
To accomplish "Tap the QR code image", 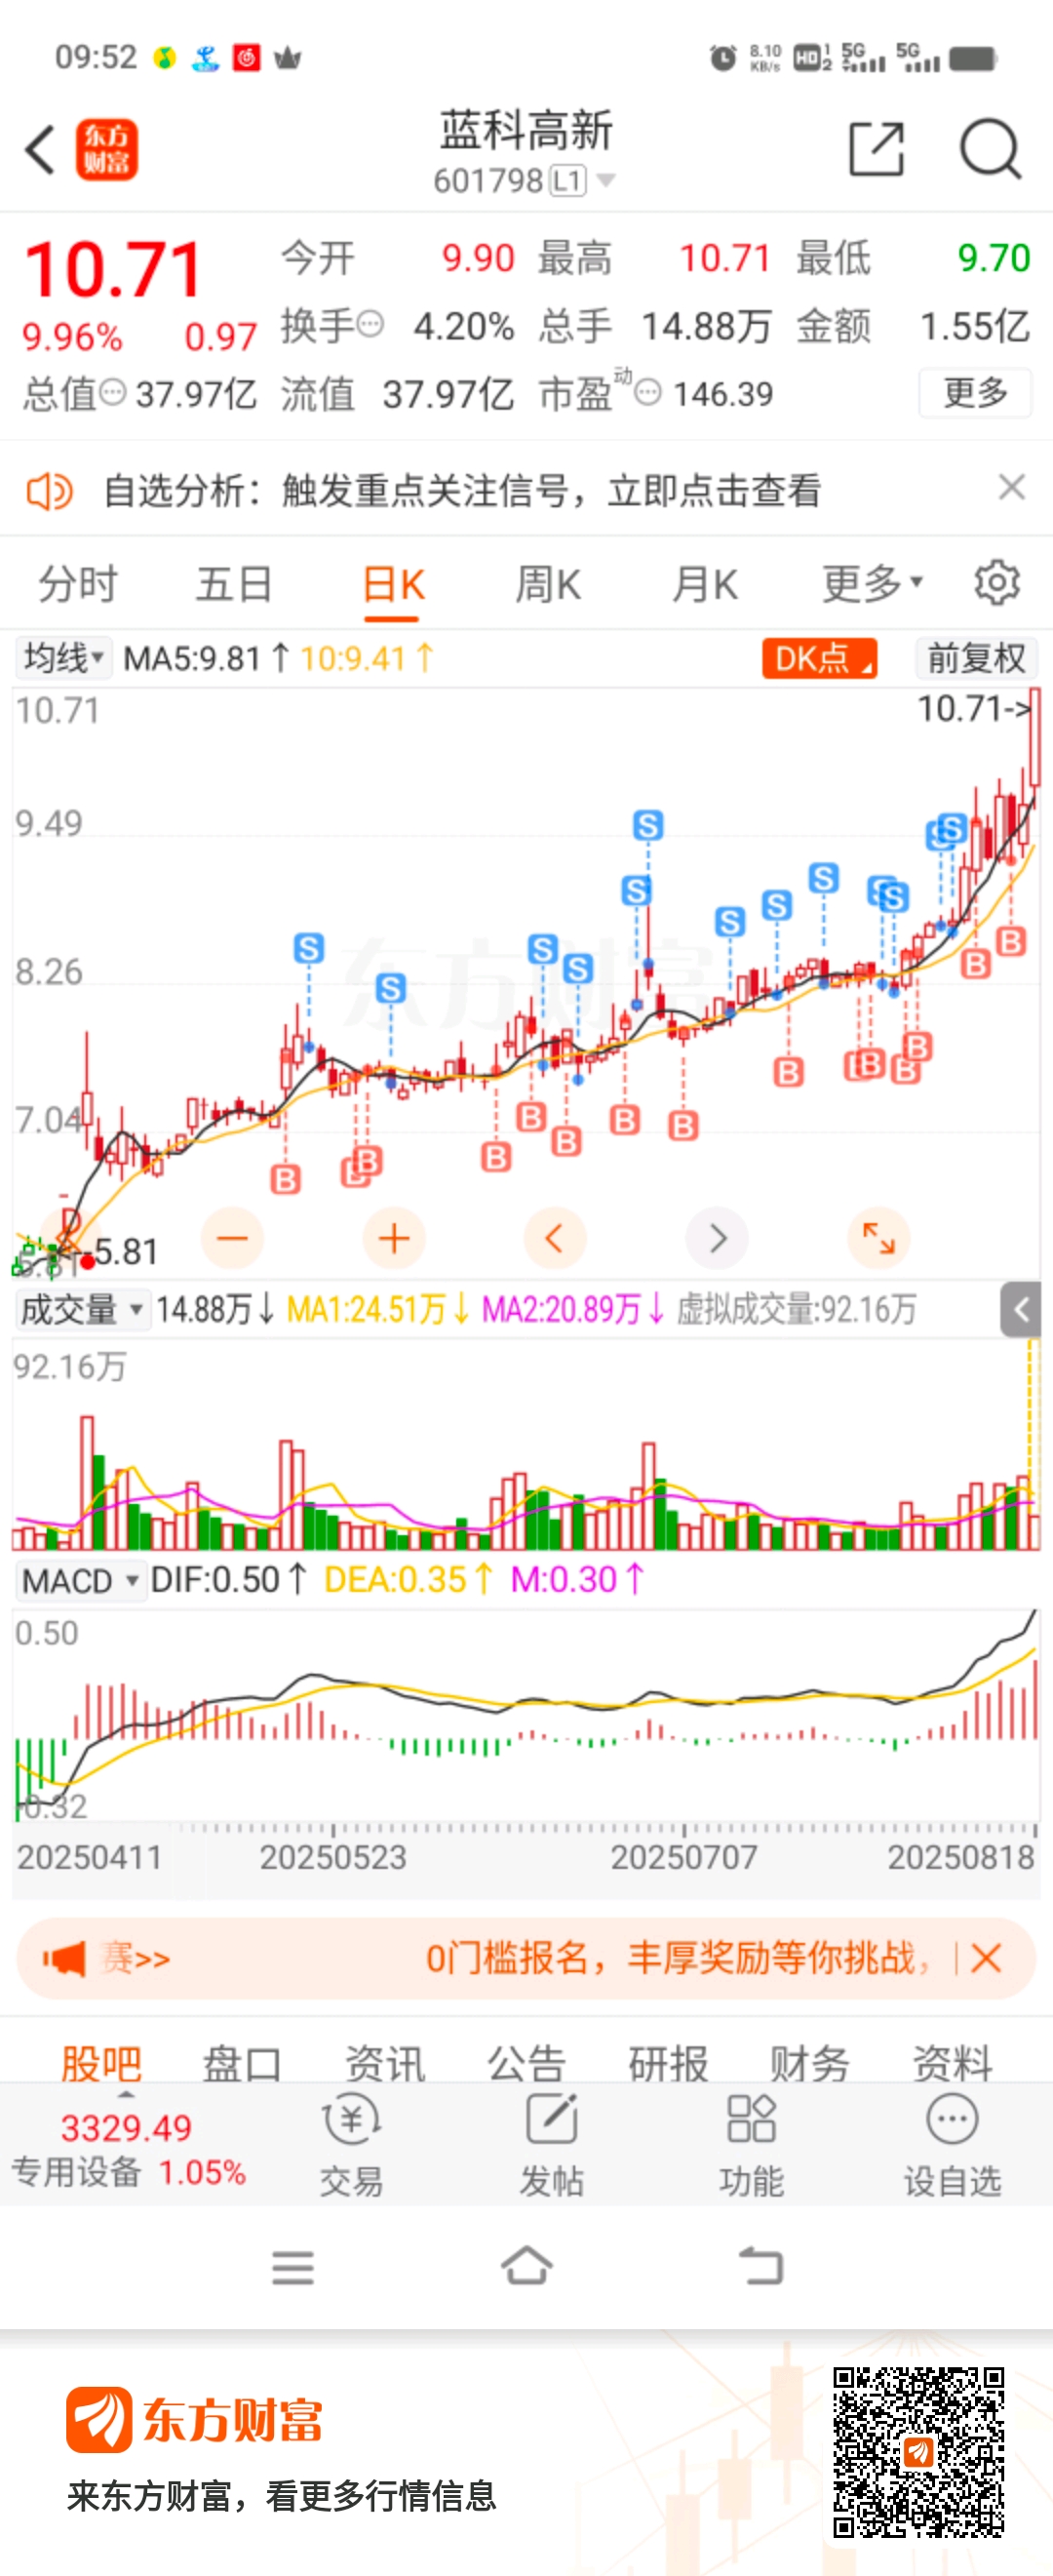I will pos(919,2451).
